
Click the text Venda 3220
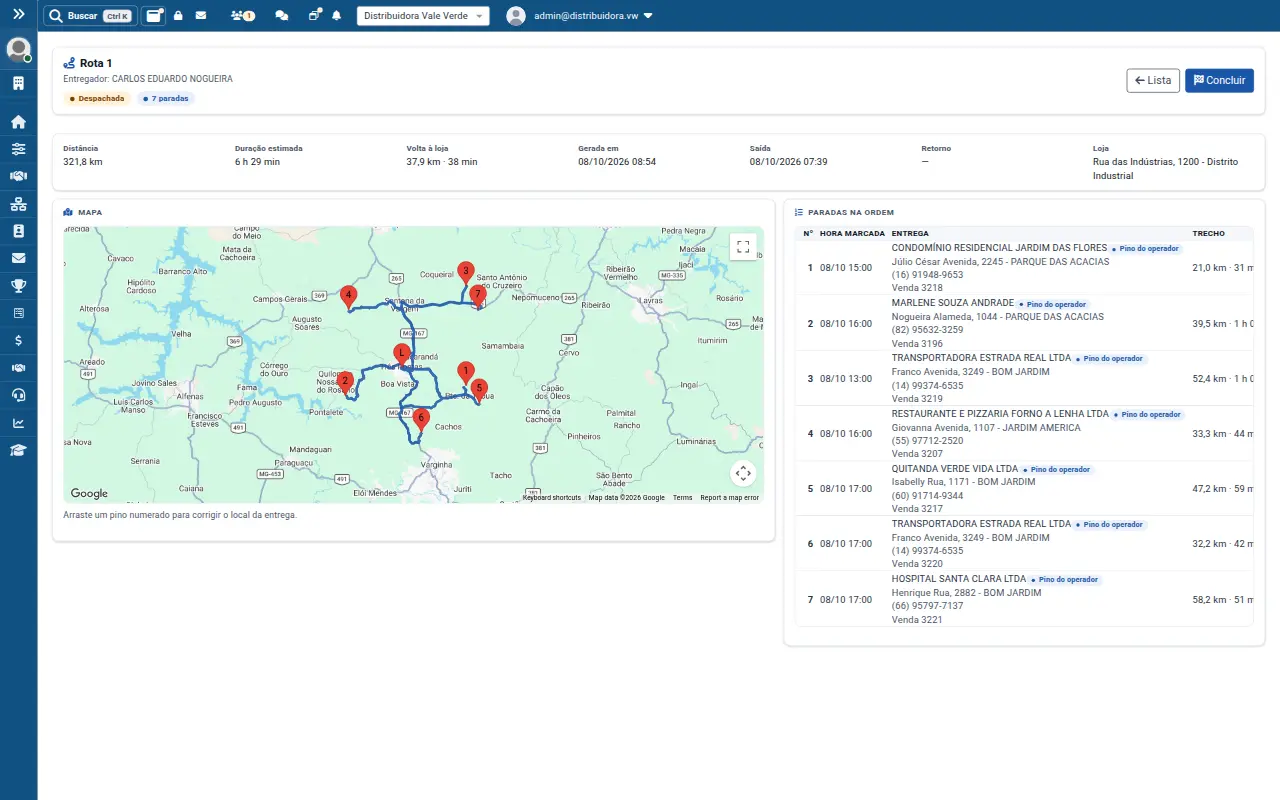point(917,564)
